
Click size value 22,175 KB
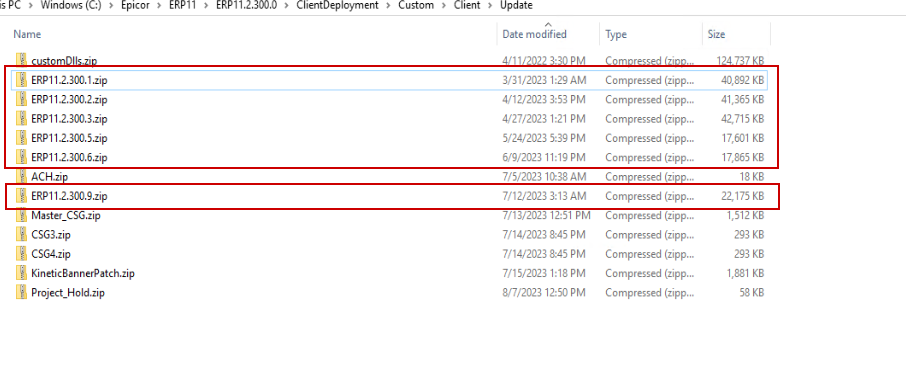(x=742, y=196)
